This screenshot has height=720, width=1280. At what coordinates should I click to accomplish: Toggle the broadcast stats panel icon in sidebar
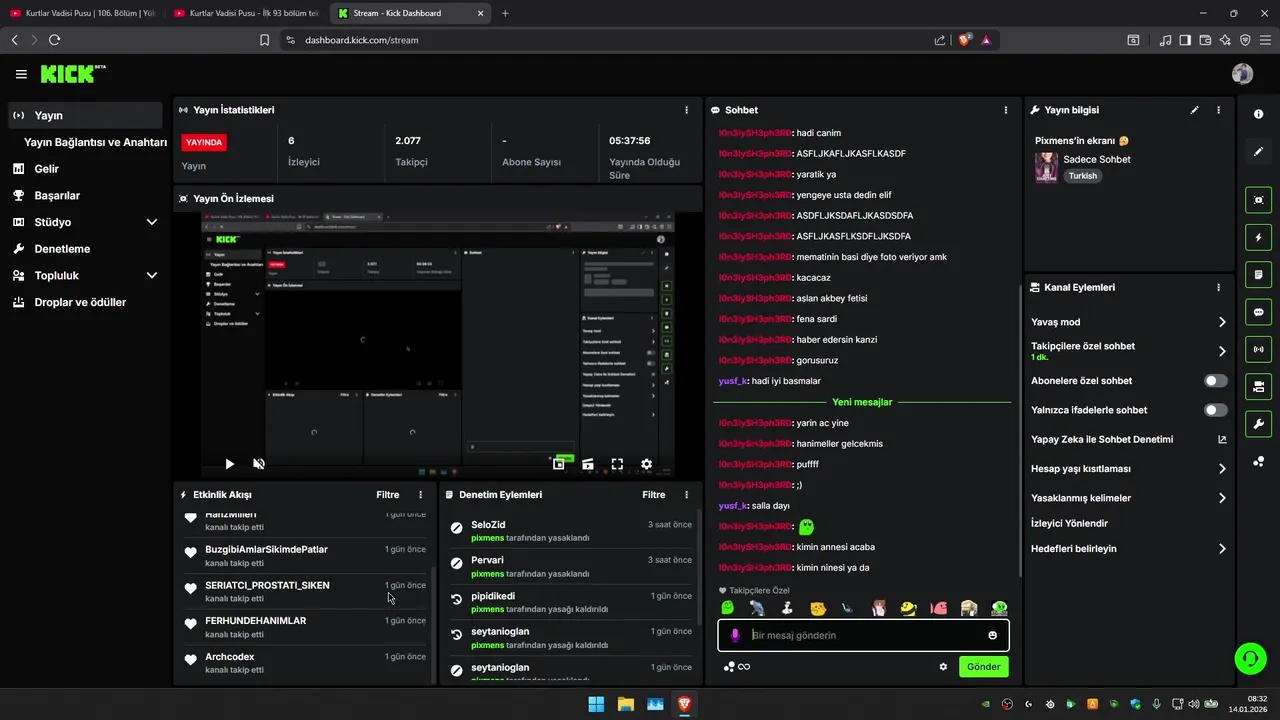click(x=1258, y=349)
